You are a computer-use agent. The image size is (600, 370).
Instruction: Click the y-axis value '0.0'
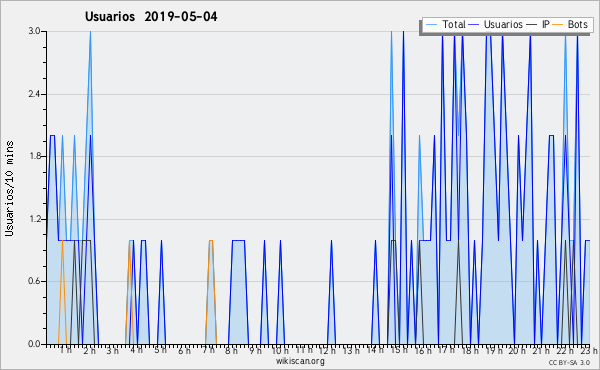(35, 344)
